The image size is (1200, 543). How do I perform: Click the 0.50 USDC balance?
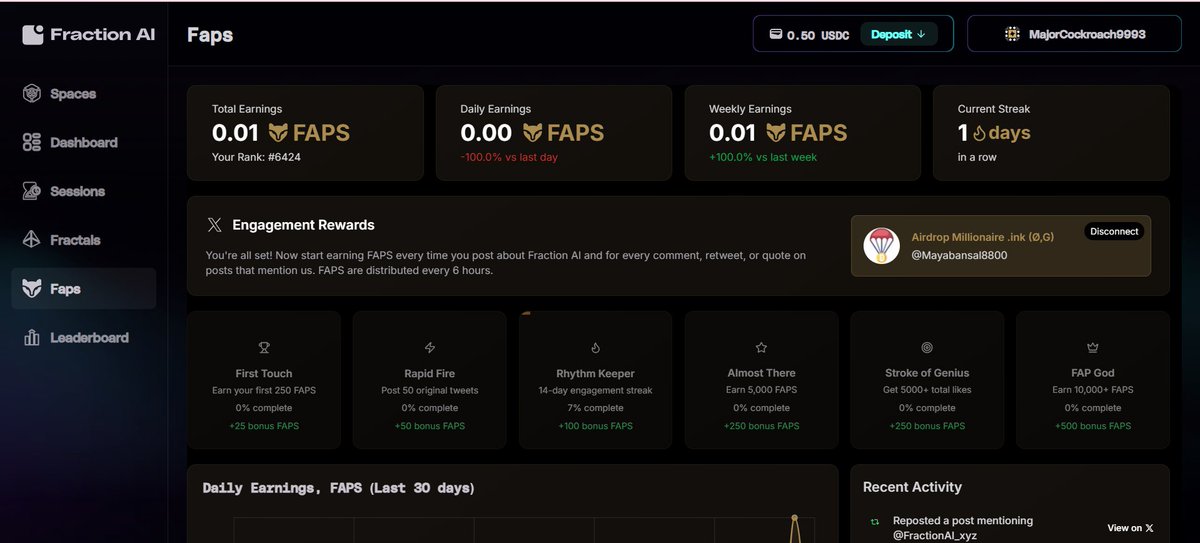point(818,35)
